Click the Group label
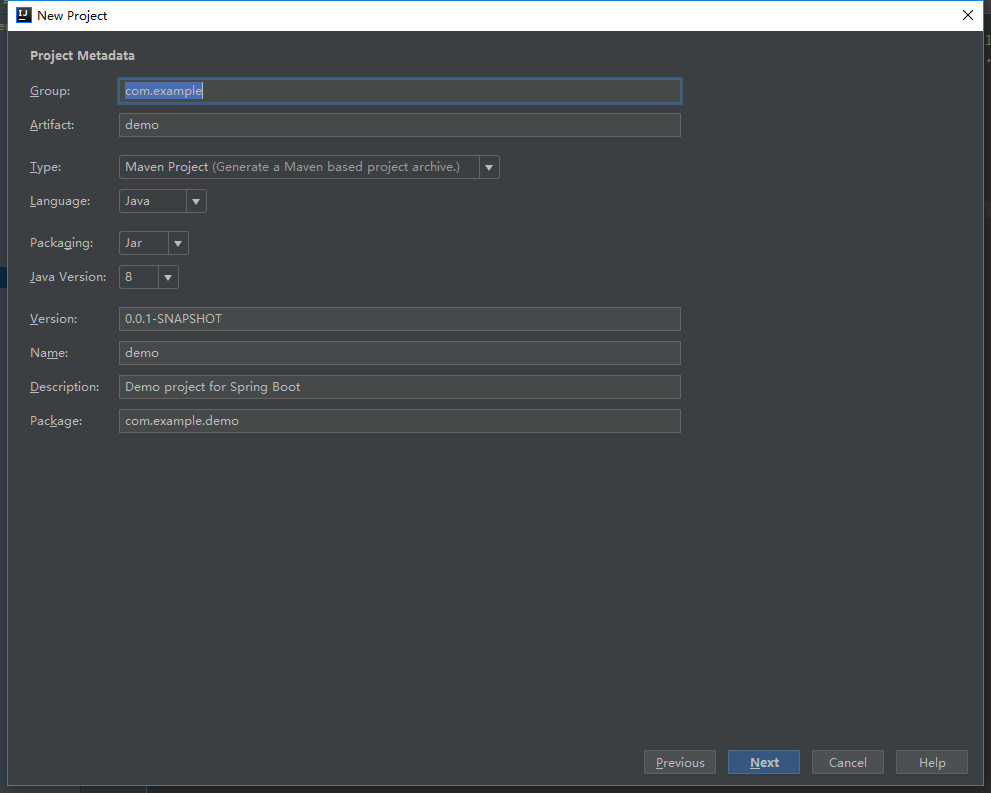The image size is (991, 793). coord(50,91)
